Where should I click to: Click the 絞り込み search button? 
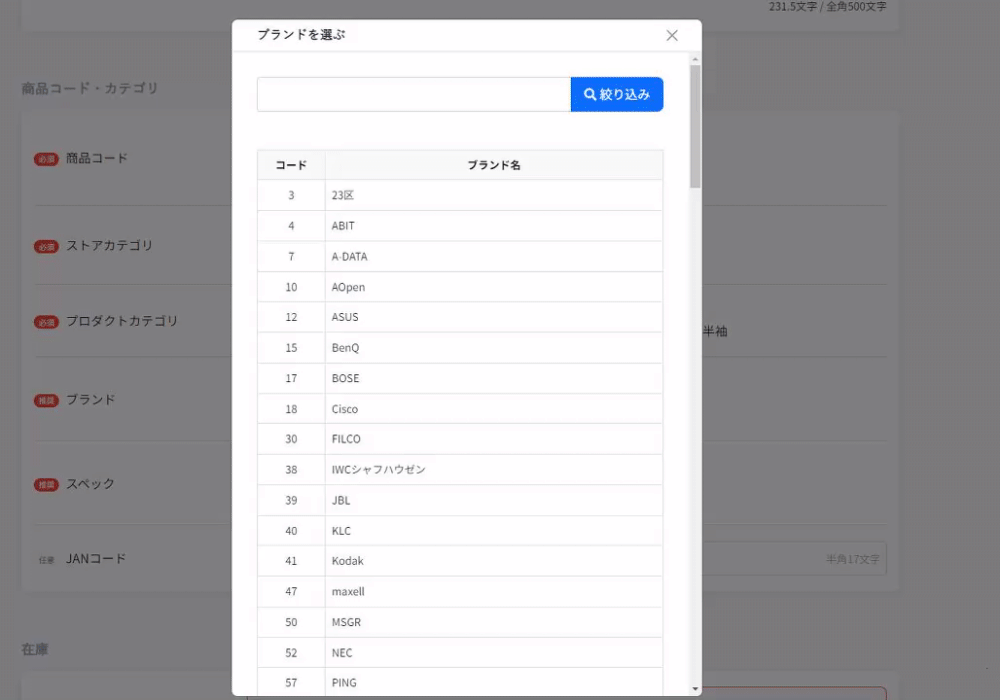(x=617, y=94)
